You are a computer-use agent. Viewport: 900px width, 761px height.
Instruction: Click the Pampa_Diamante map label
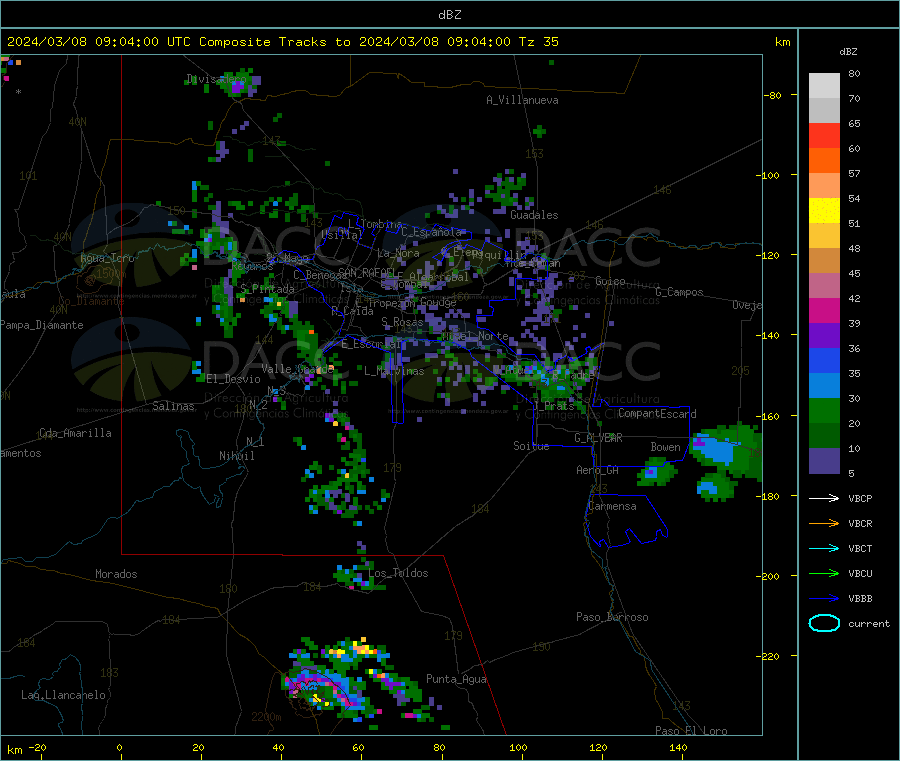pyautogui.click(x=41, y=325)
